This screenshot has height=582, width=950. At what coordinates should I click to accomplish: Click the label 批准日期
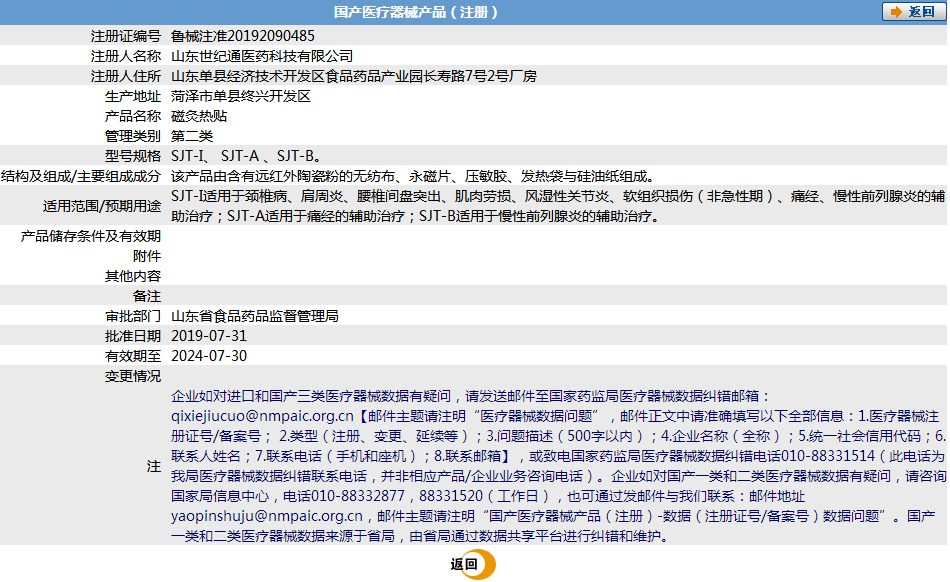[133, 336]
